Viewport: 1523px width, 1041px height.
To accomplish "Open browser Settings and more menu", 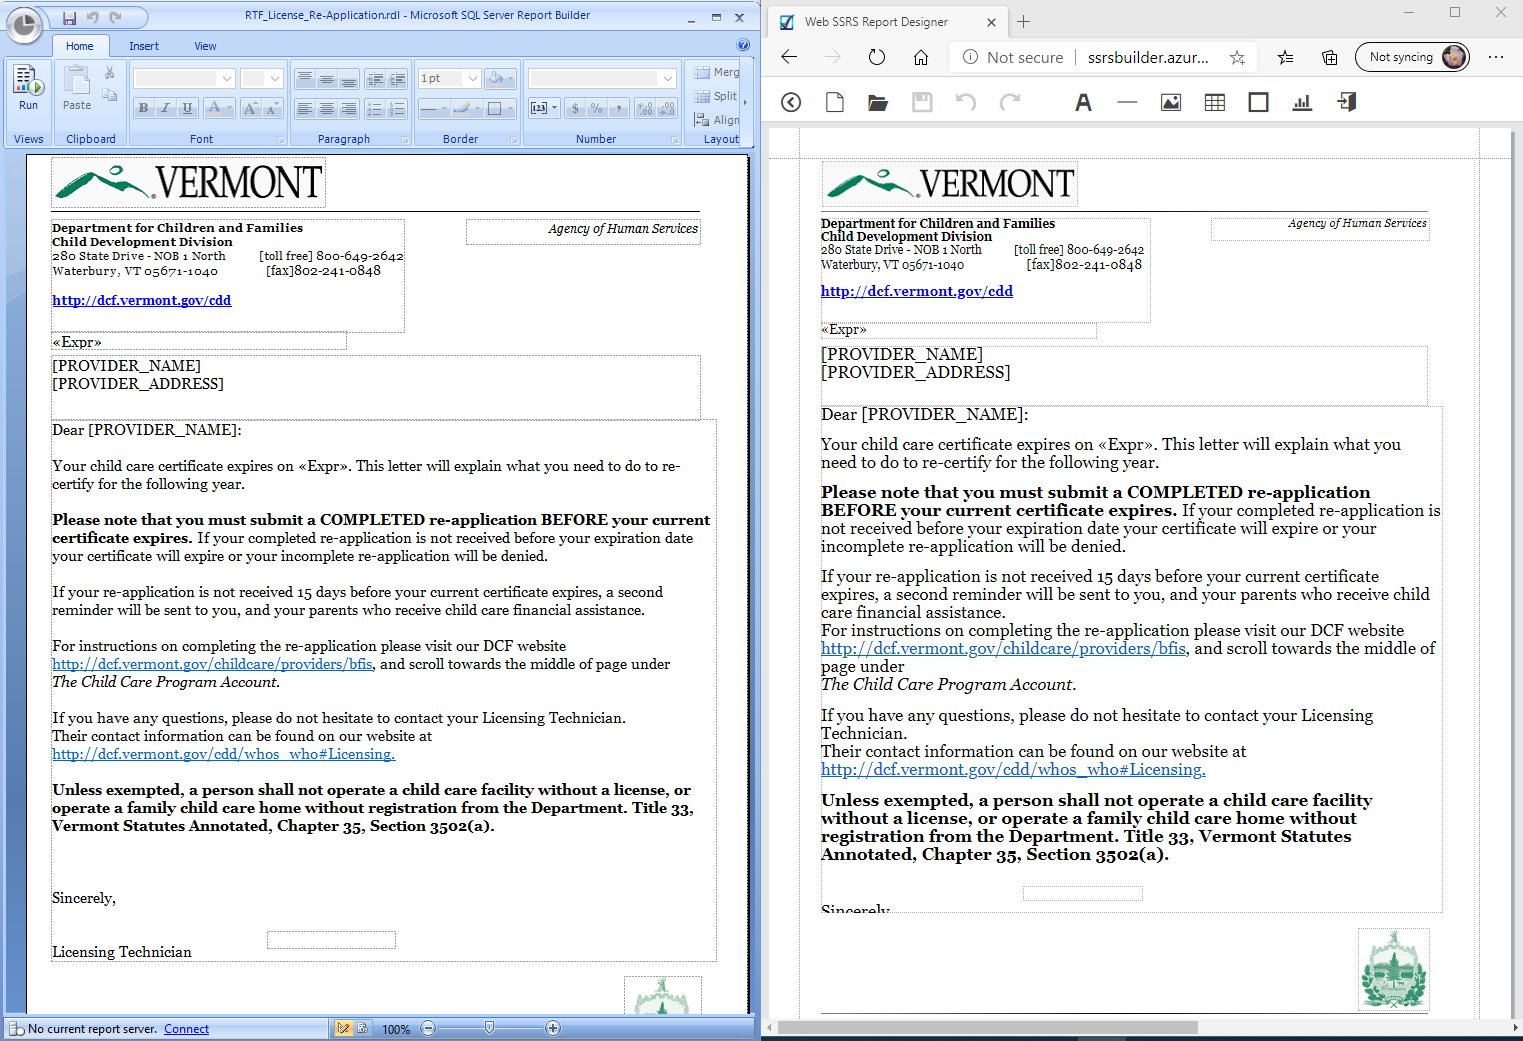I will click(x=1496, y=57).
